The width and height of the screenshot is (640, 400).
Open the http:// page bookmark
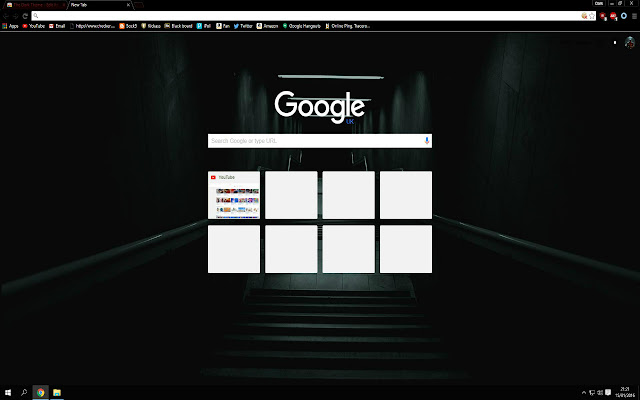tap(93, 26)
